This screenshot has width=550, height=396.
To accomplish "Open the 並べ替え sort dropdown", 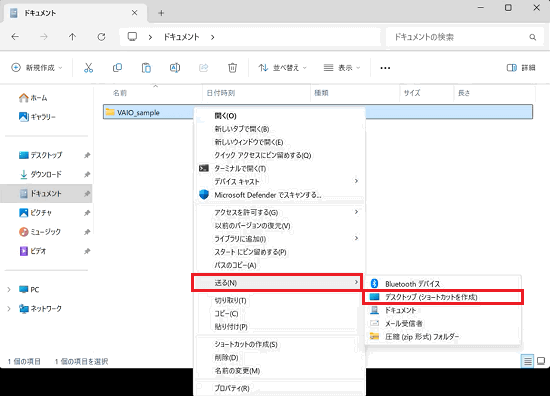I will click(x=282, y=68).
